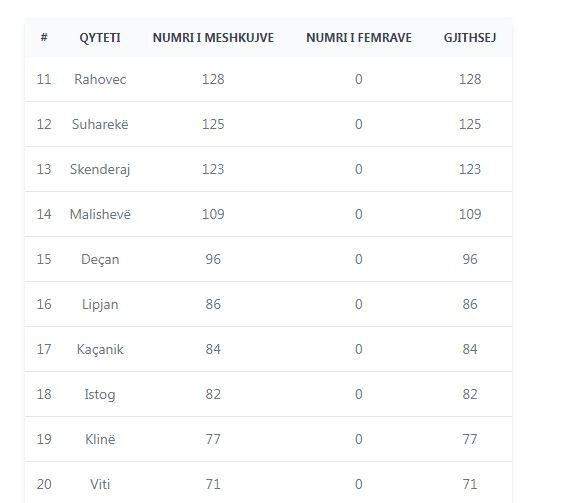Select the Kaçanik row name
The height and width of the screenshot is (503, 580).
[100, 350]
